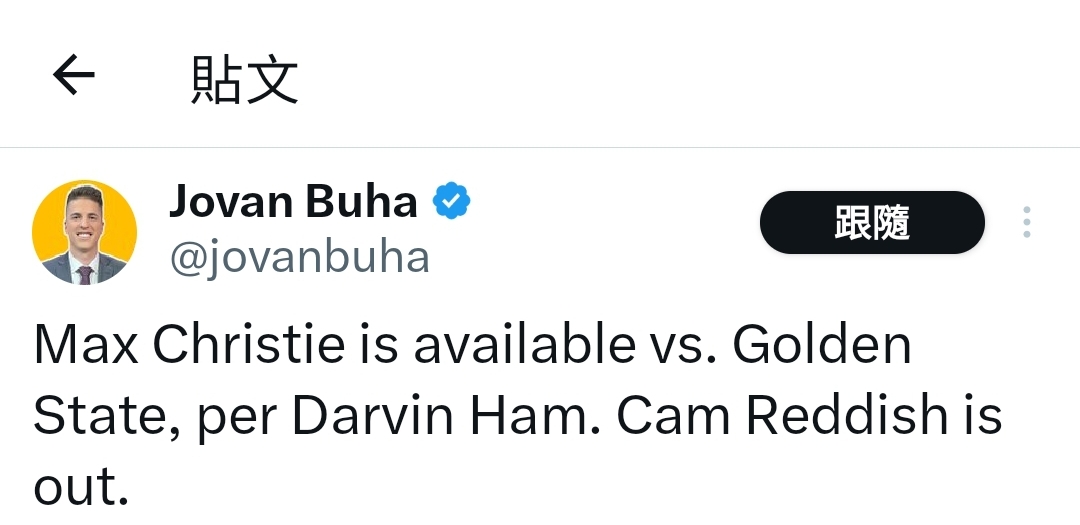Click the blue verified badge
1080x525 pixels.
tap(451, 202)
